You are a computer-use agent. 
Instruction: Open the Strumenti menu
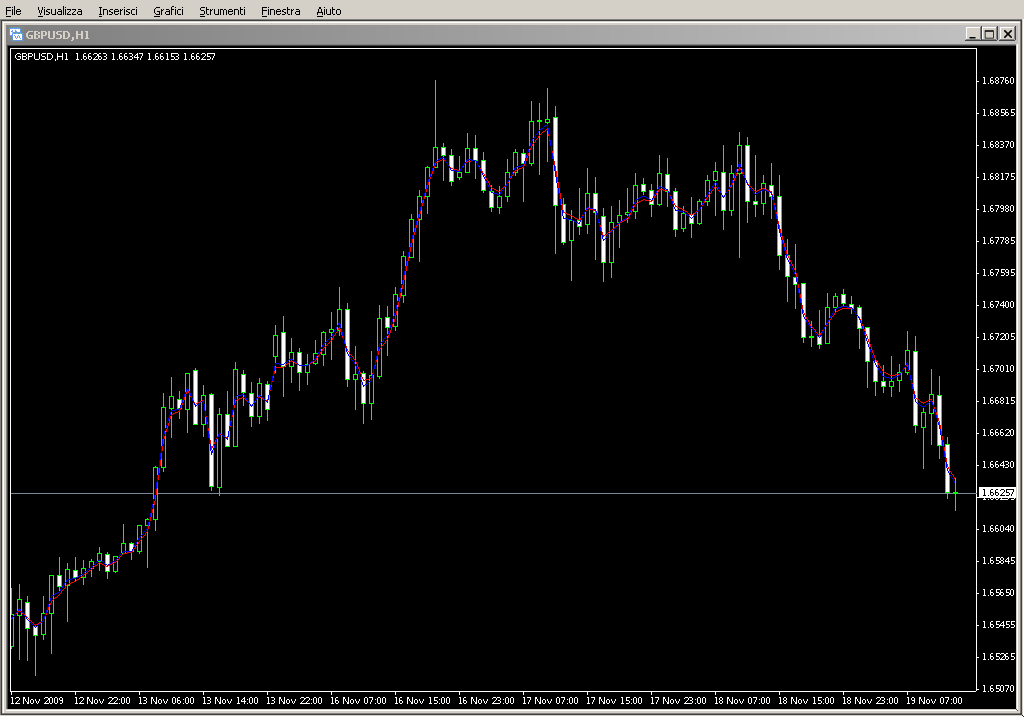[222, 11]
